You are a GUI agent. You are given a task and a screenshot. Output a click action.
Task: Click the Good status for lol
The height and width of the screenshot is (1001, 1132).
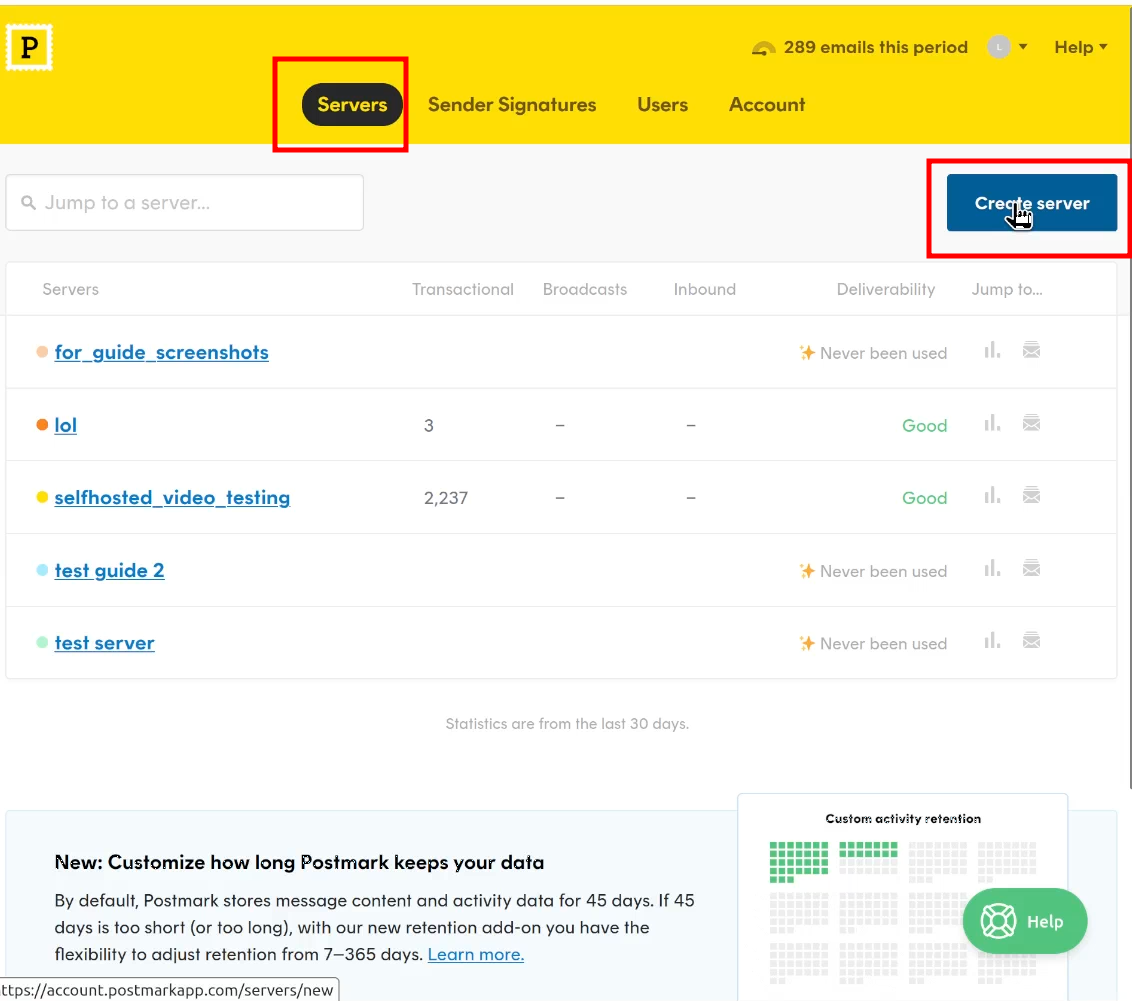(x=924, y=426)
